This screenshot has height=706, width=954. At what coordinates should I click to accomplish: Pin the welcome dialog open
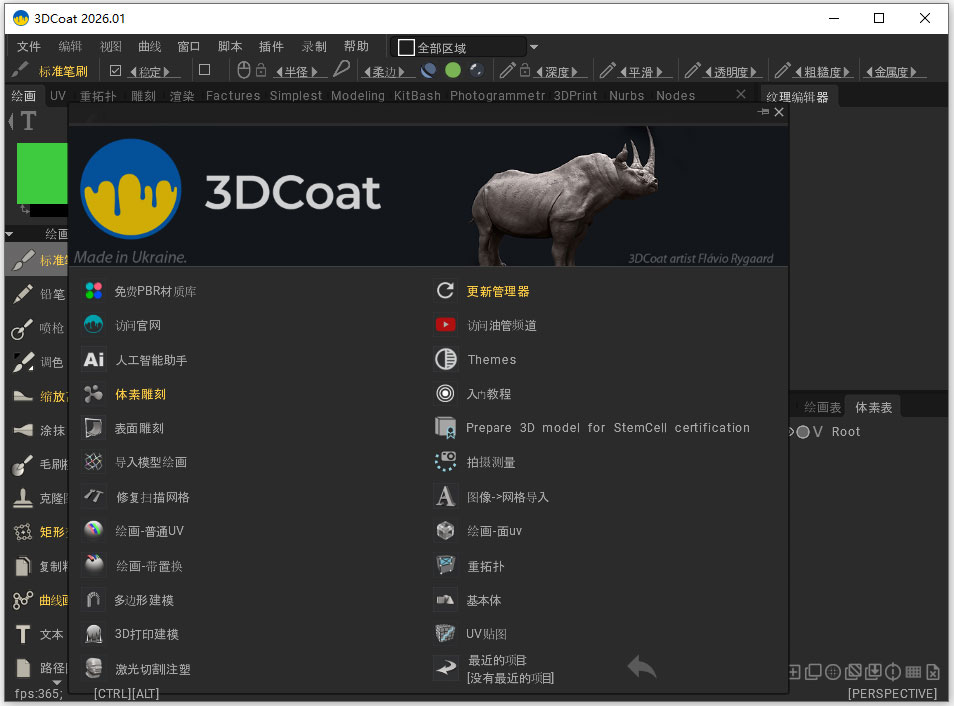coord(761,111)
